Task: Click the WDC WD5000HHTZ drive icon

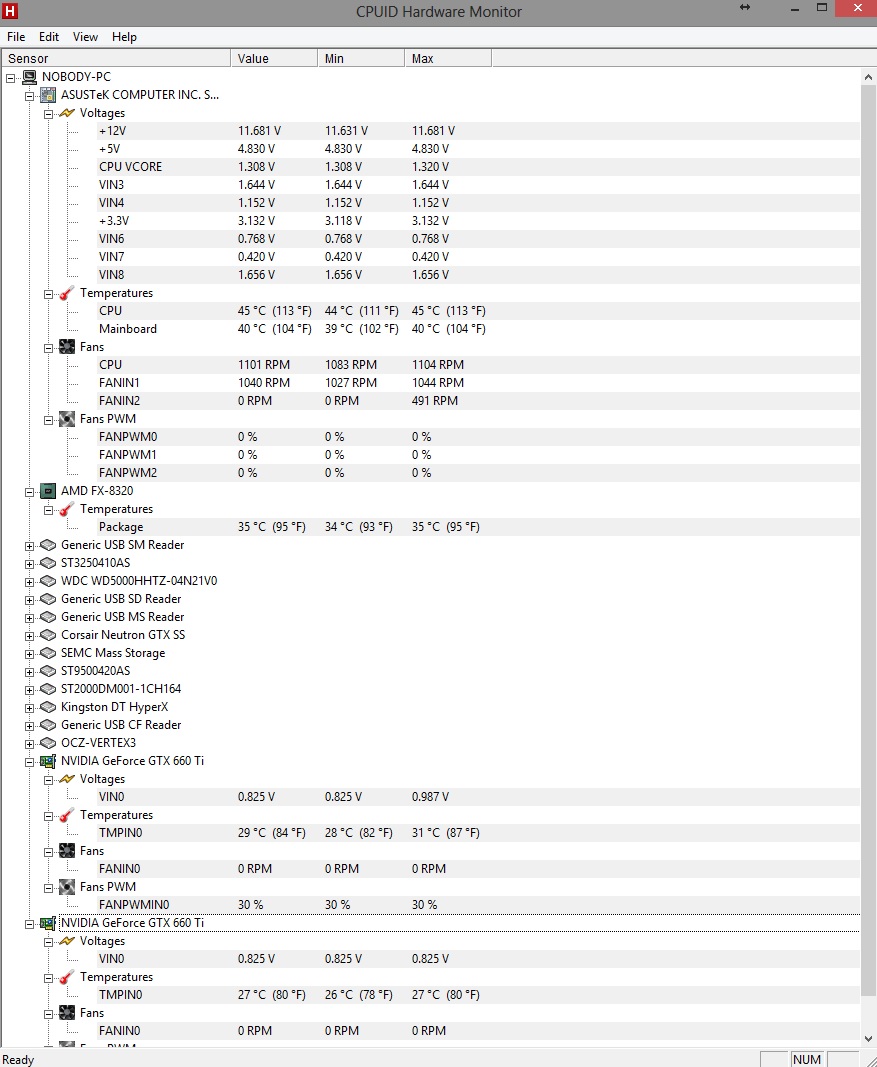Action: click(x=48, y=580)
